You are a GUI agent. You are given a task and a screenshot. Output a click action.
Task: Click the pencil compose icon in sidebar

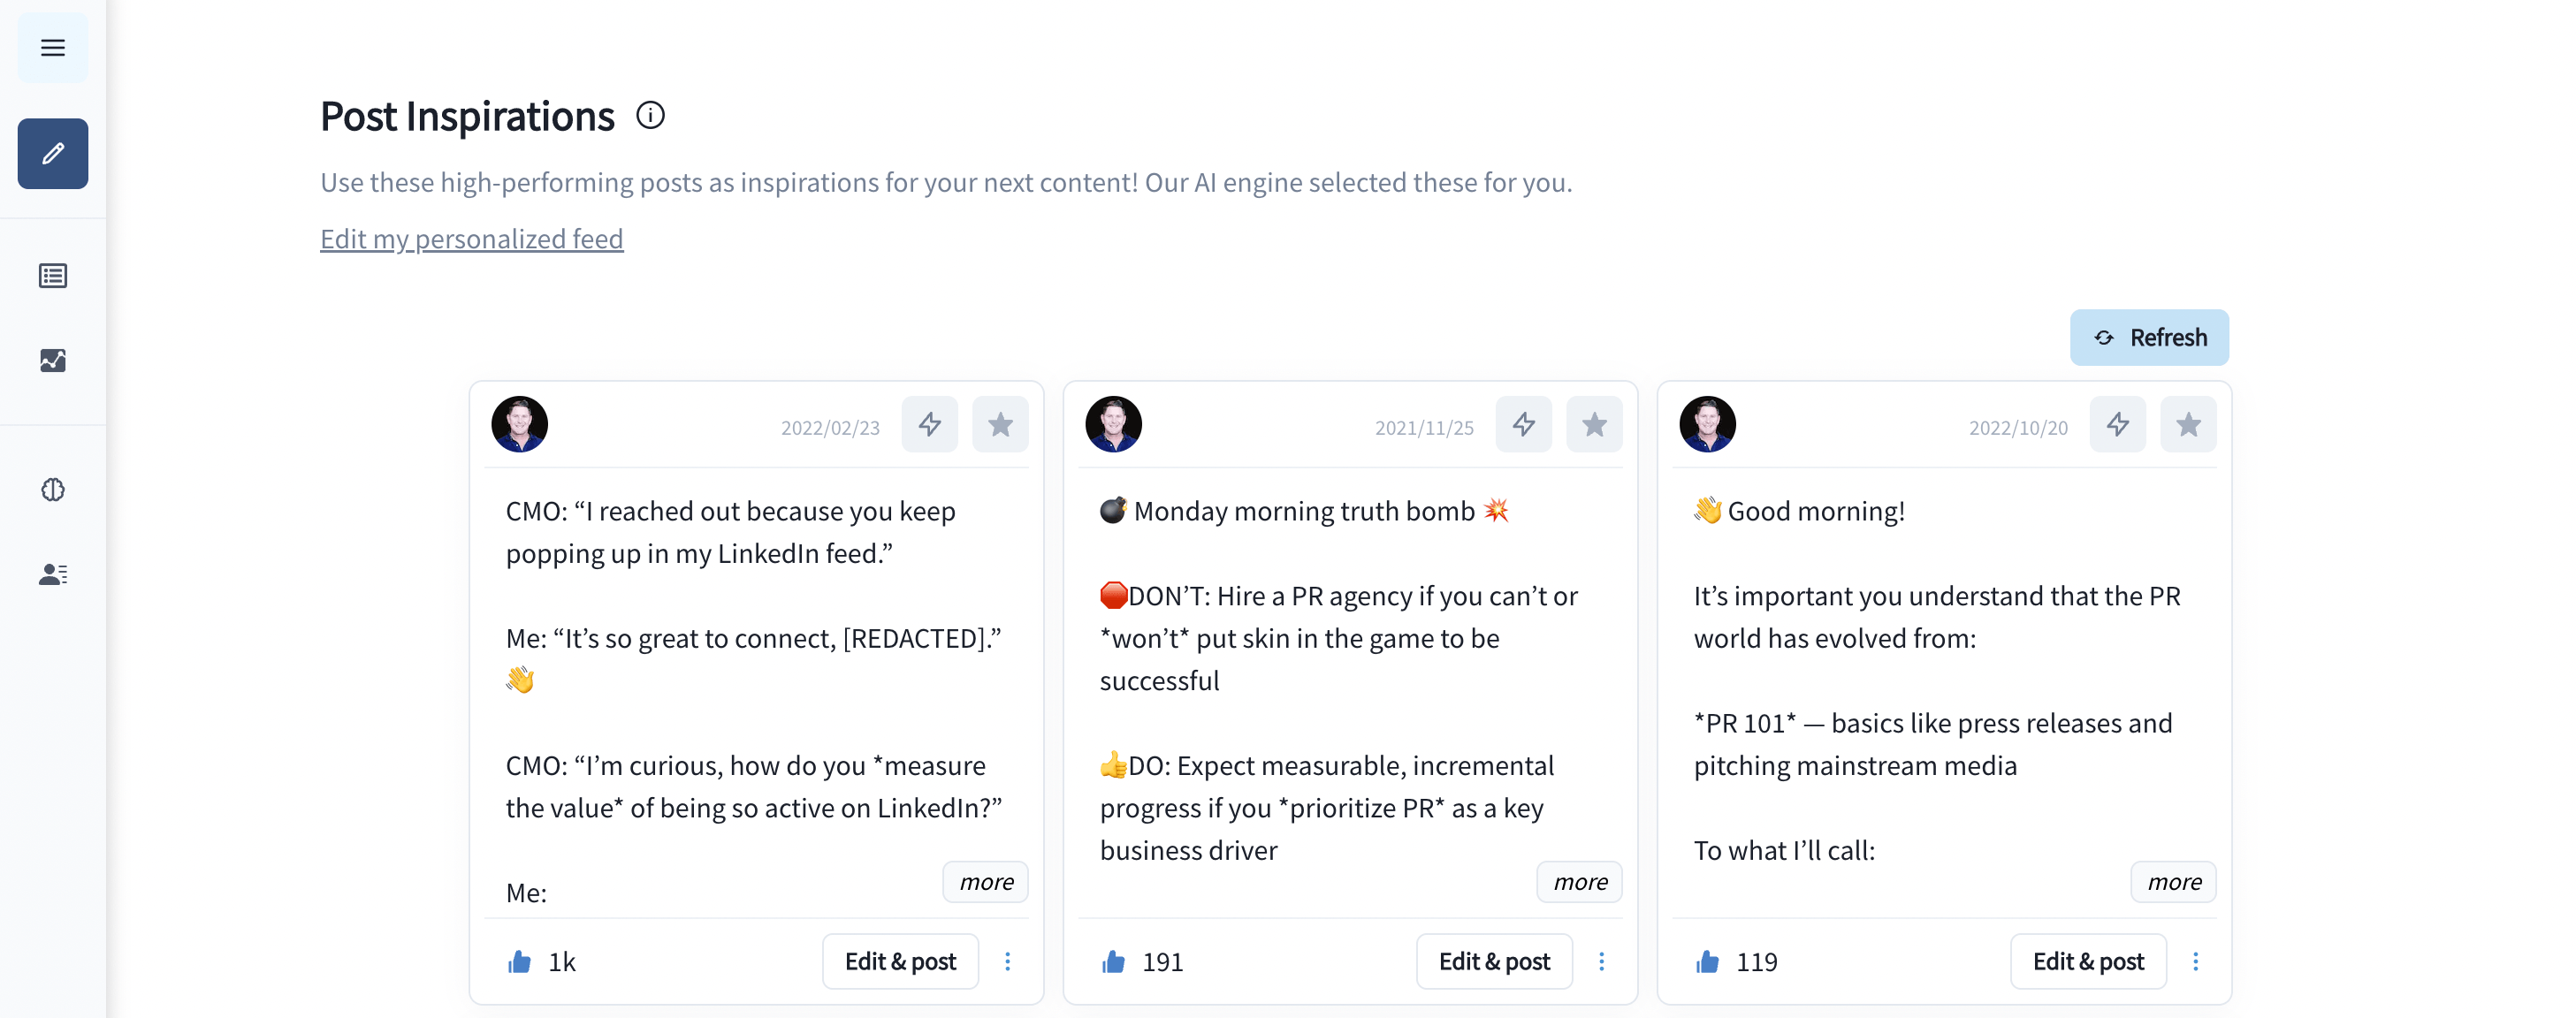(53, 153)
